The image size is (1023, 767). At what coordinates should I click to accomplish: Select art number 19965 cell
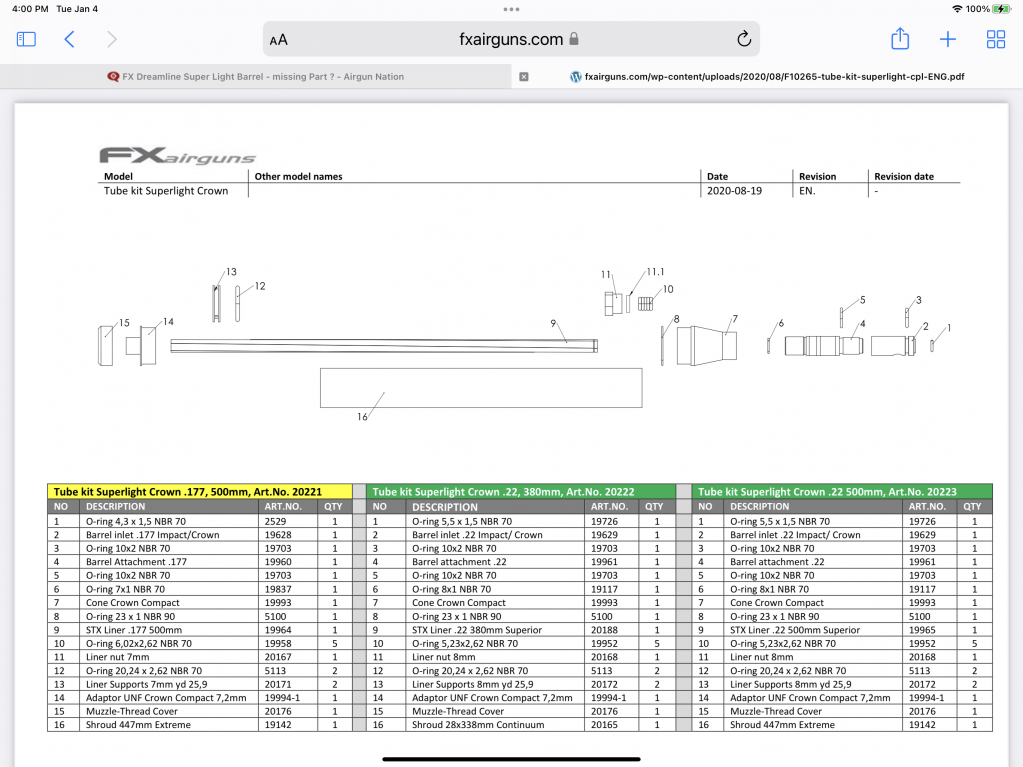[929, 630]
